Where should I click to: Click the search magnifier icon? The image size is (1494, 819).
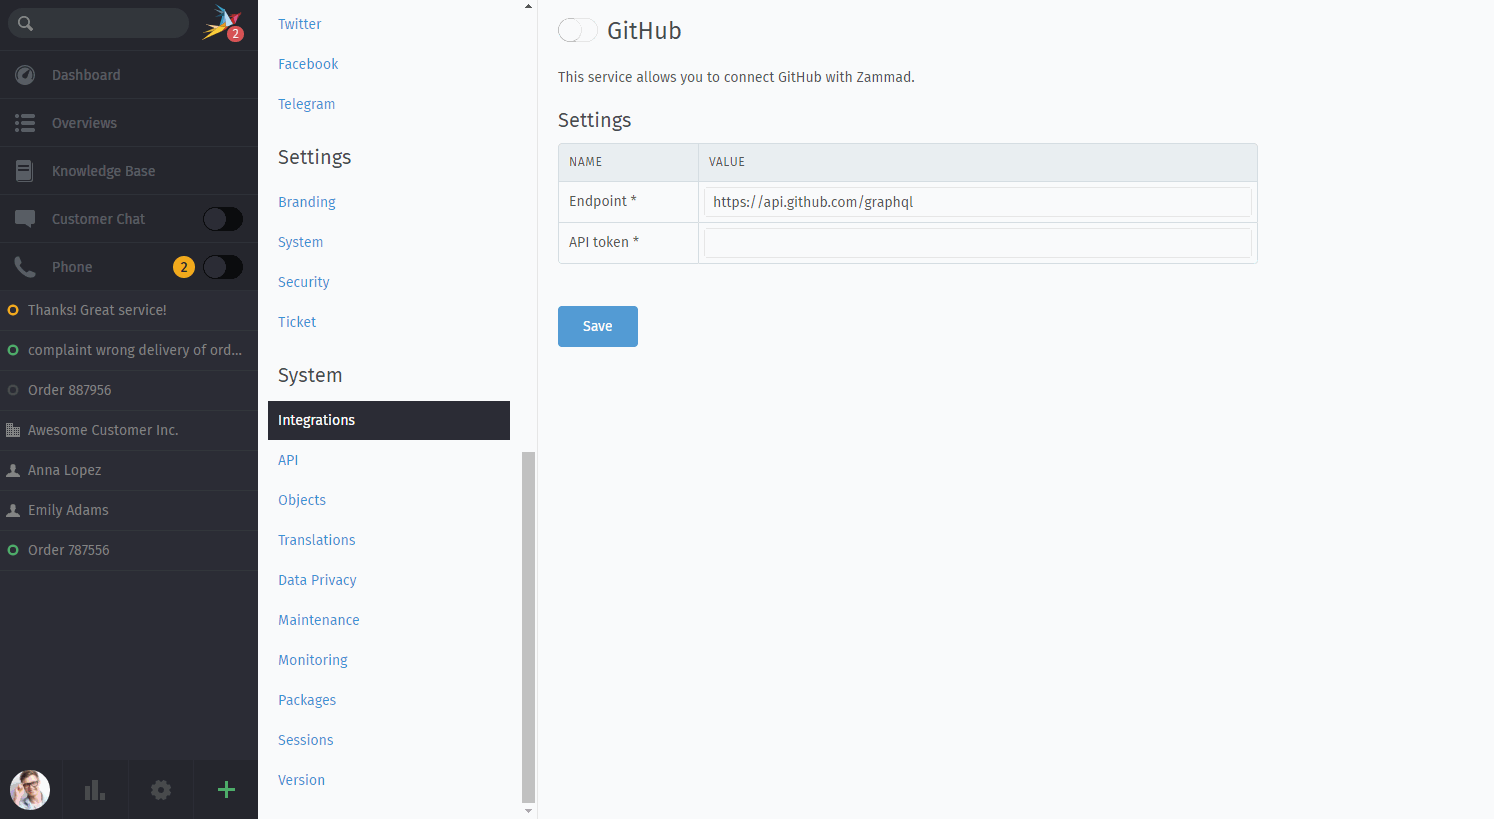pos(25,23)
